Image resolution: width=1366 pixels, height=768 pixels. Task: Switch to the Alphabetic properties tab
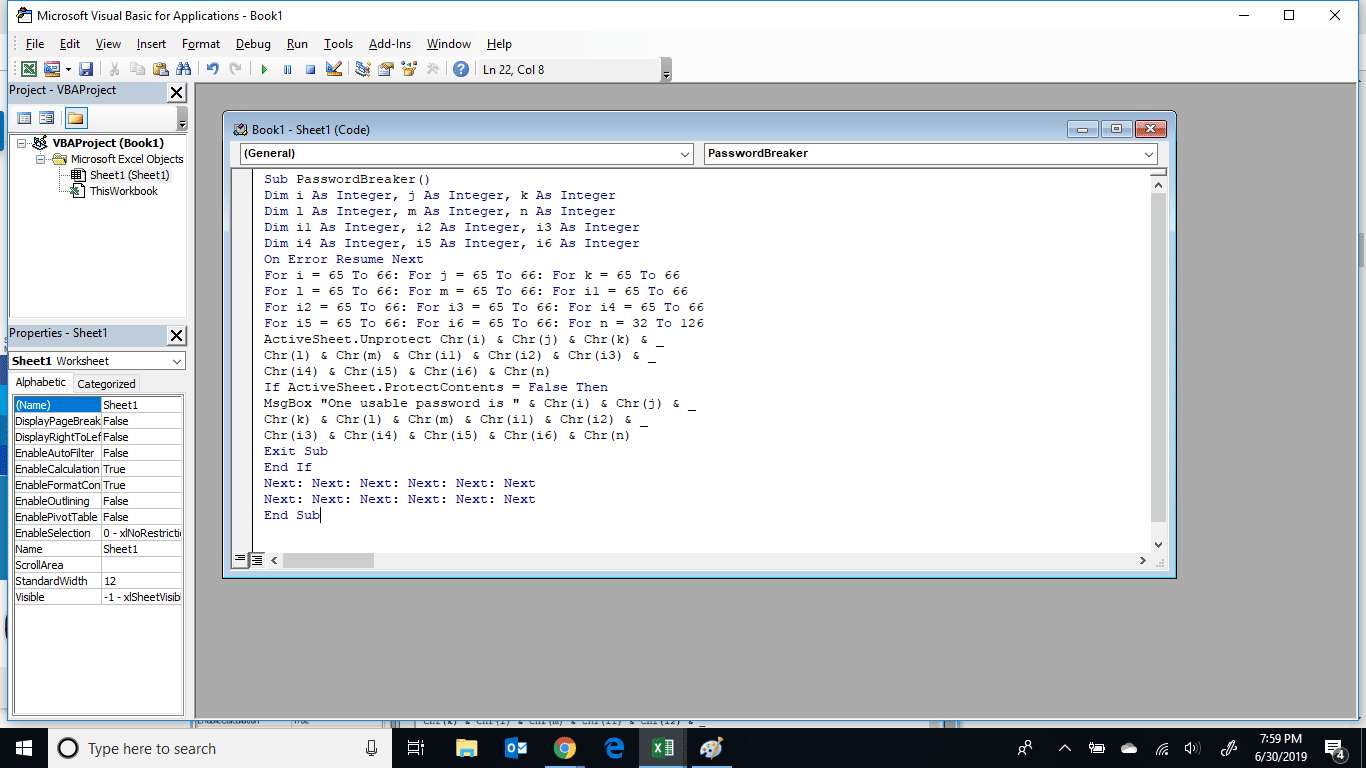click(x=41, y=383)
